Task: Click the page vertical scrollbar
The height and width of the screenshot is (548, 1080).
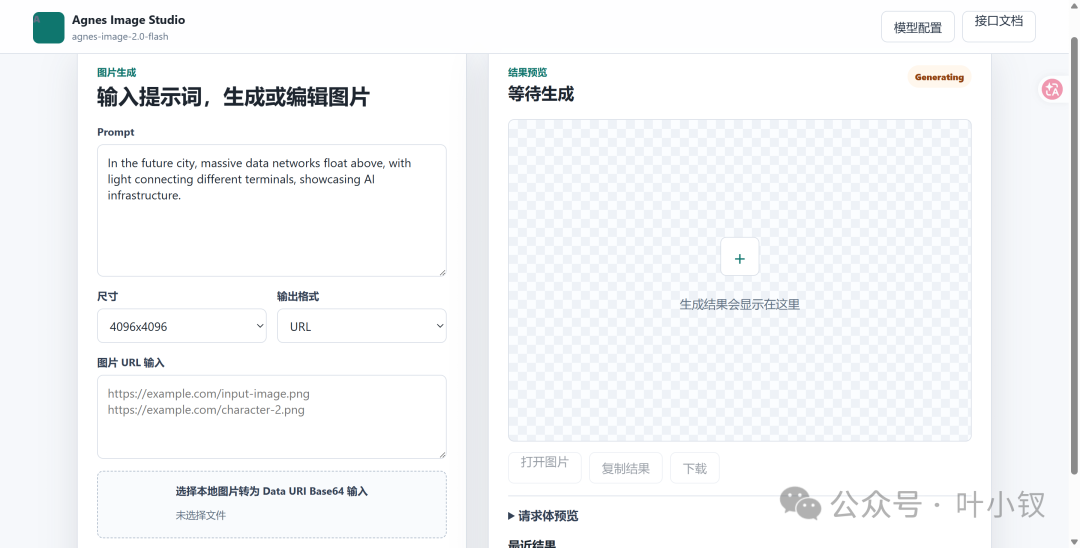Action: tap(1074, 255)
